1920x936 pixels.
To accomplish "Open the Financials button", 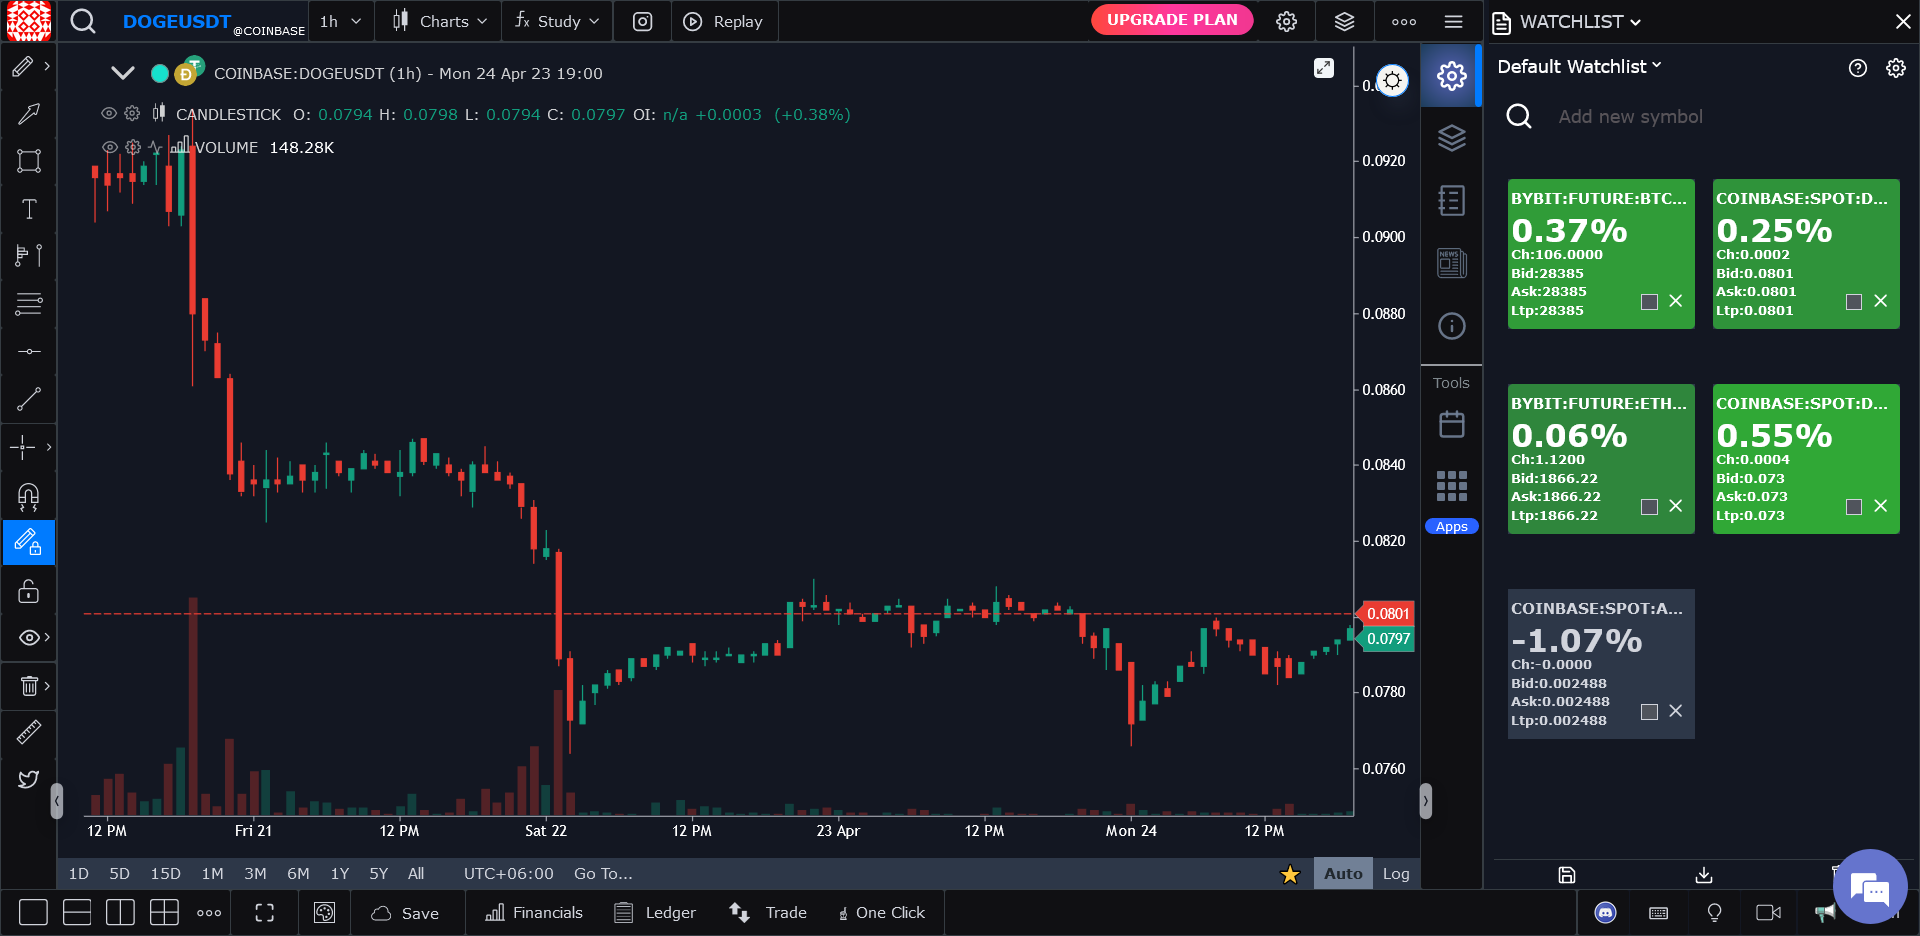I will point(533,913).
